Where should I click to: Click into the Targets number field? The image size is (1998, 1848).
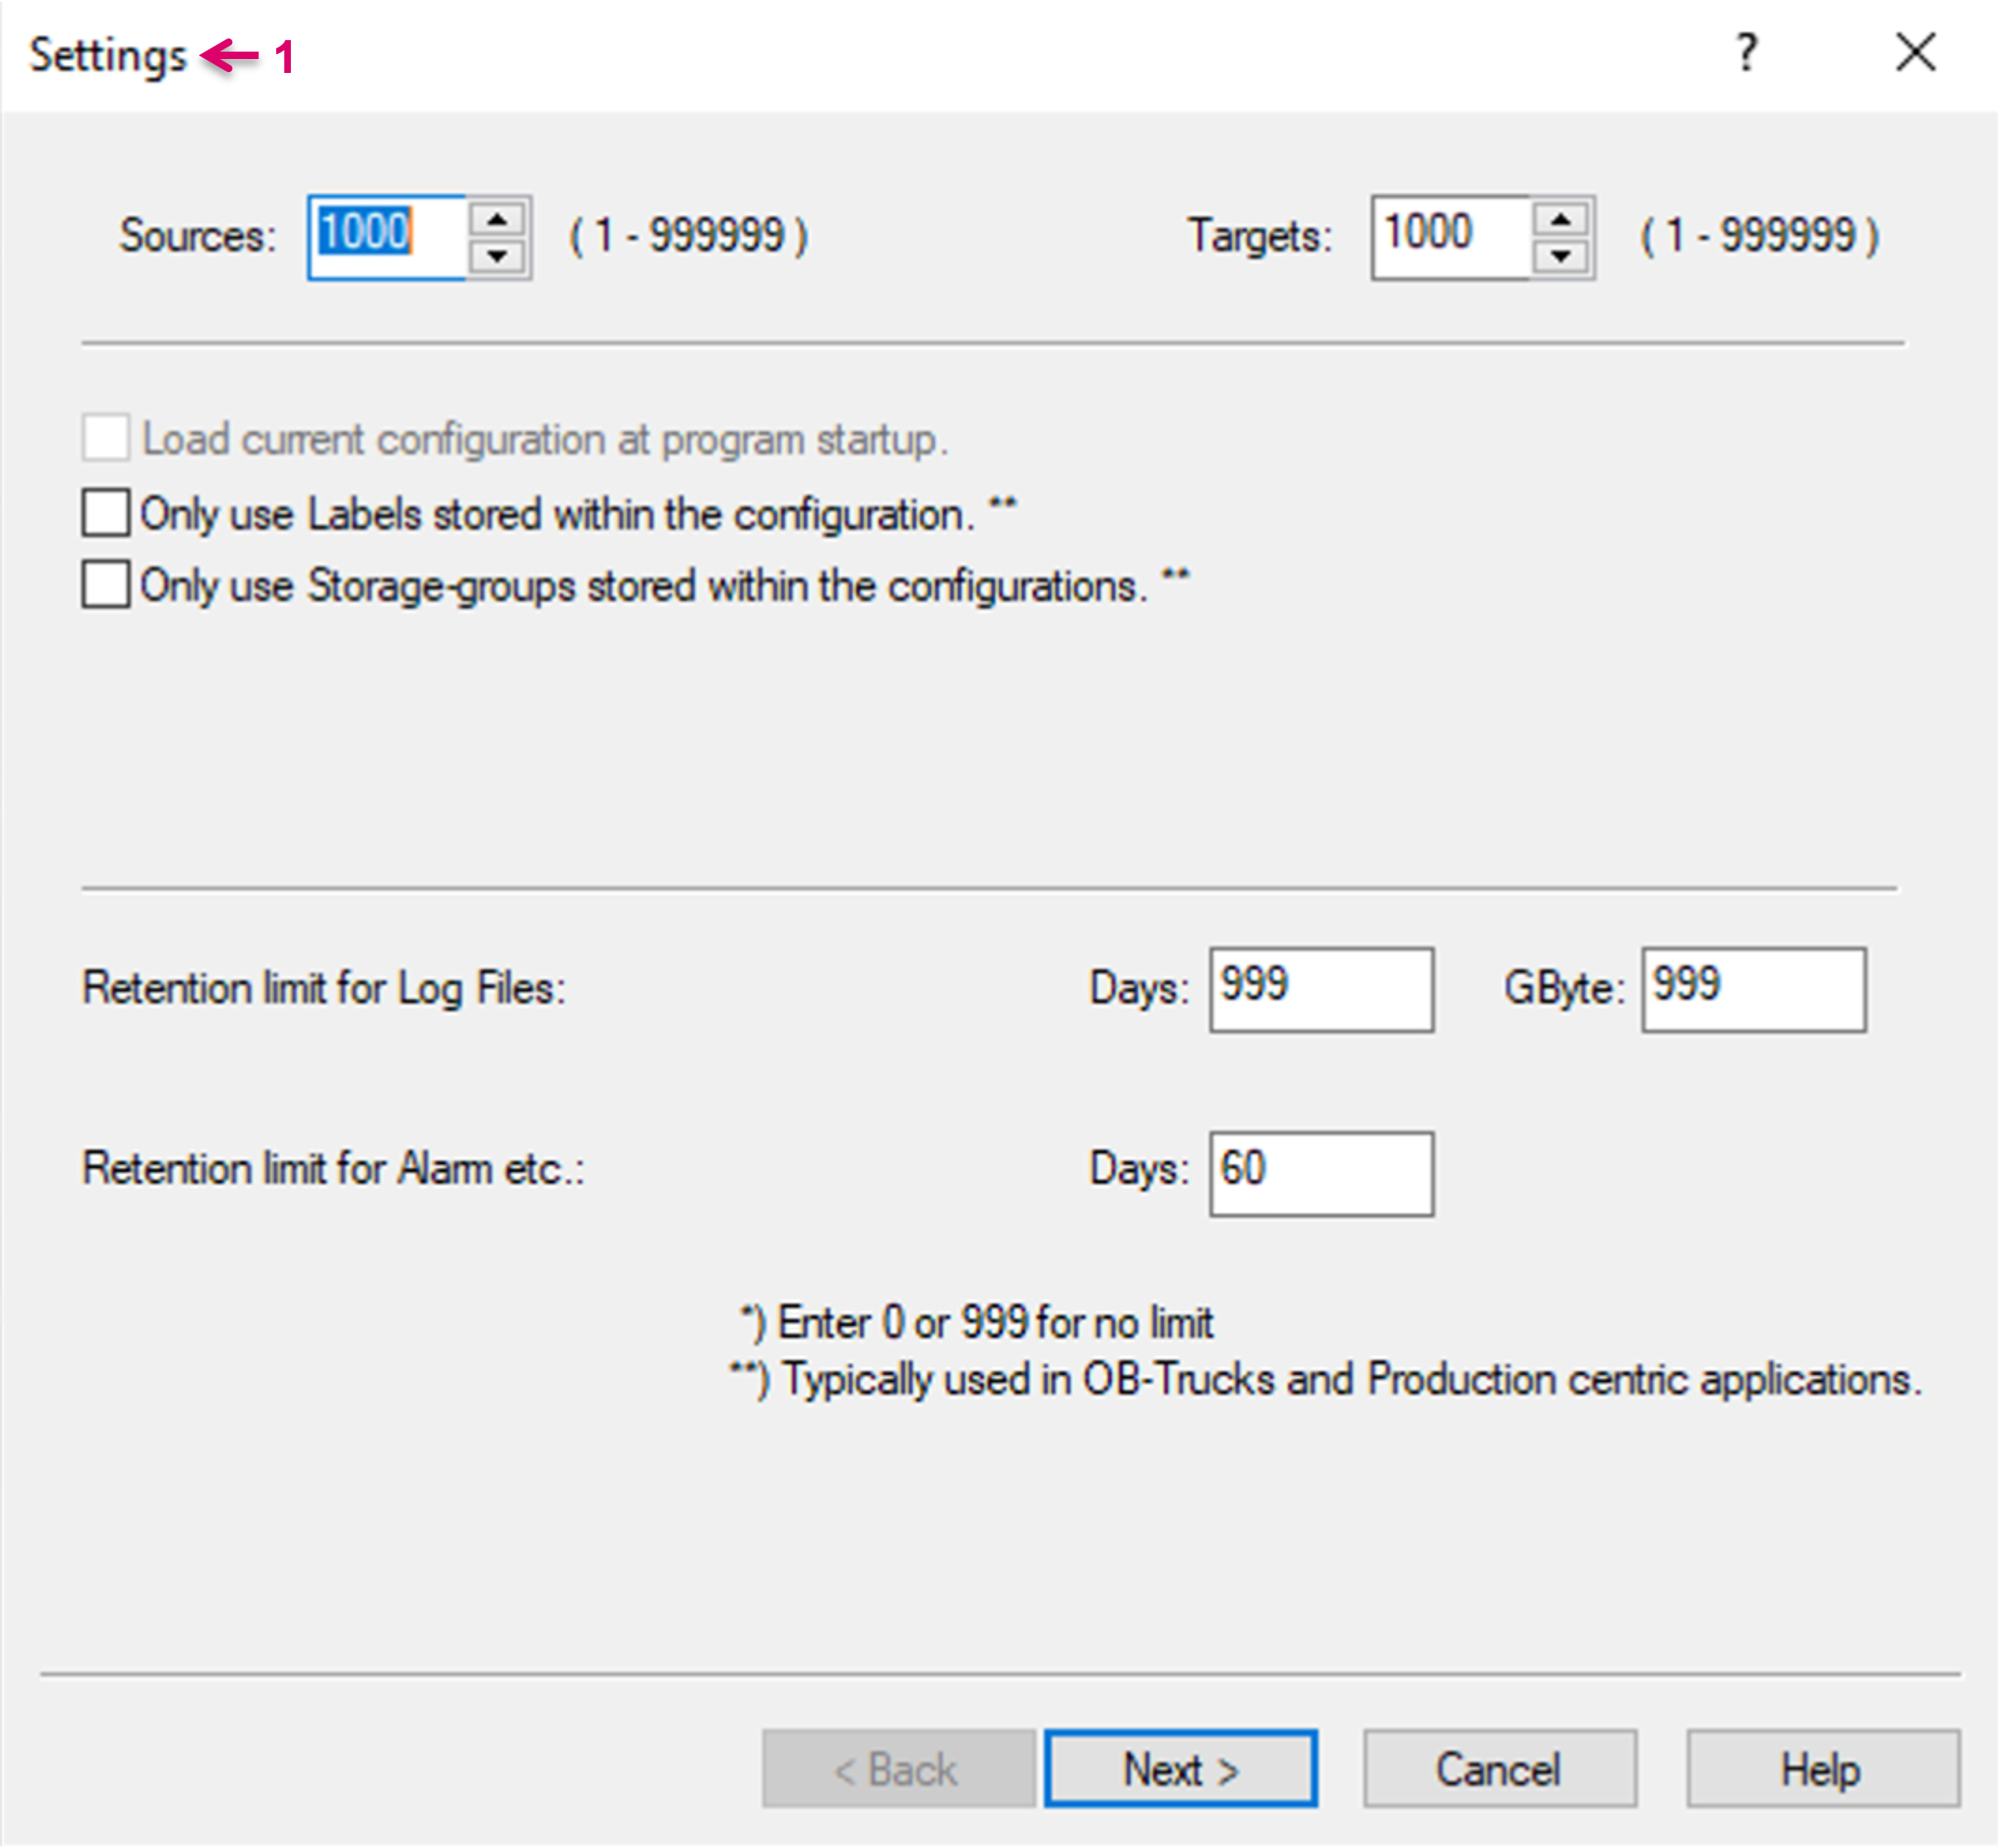(x=1450, y=237)
